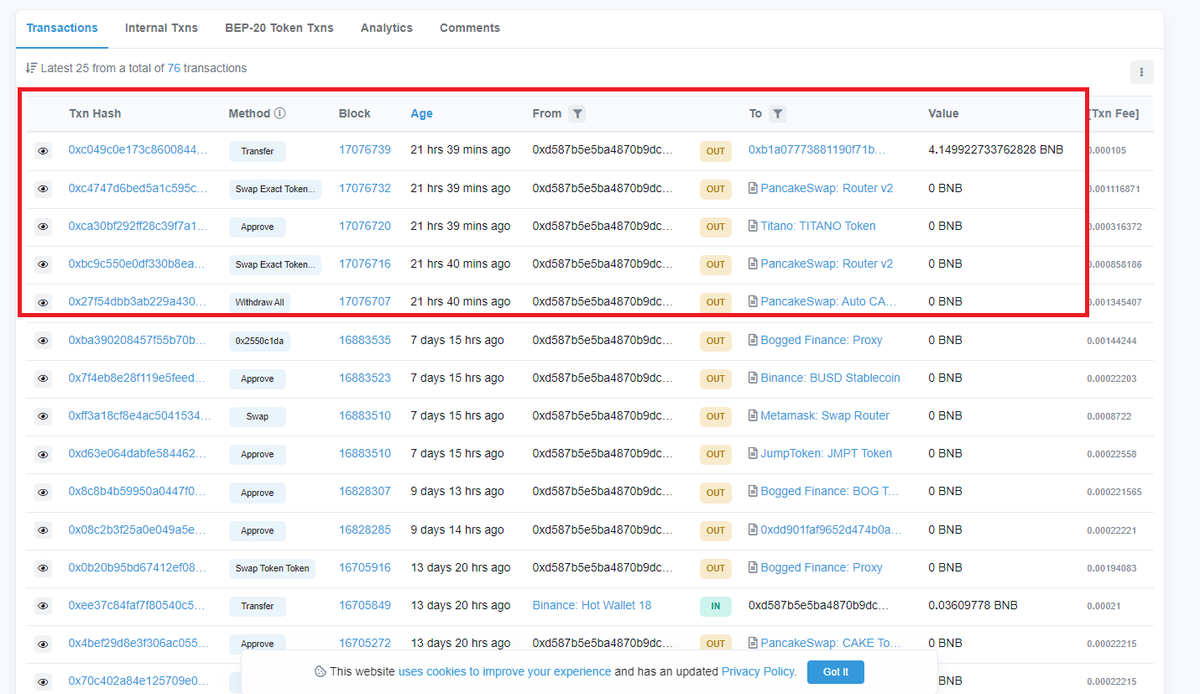
Task: View details eye icon for 0xd63e064dabfe584462 row
Action: [43, 454]
